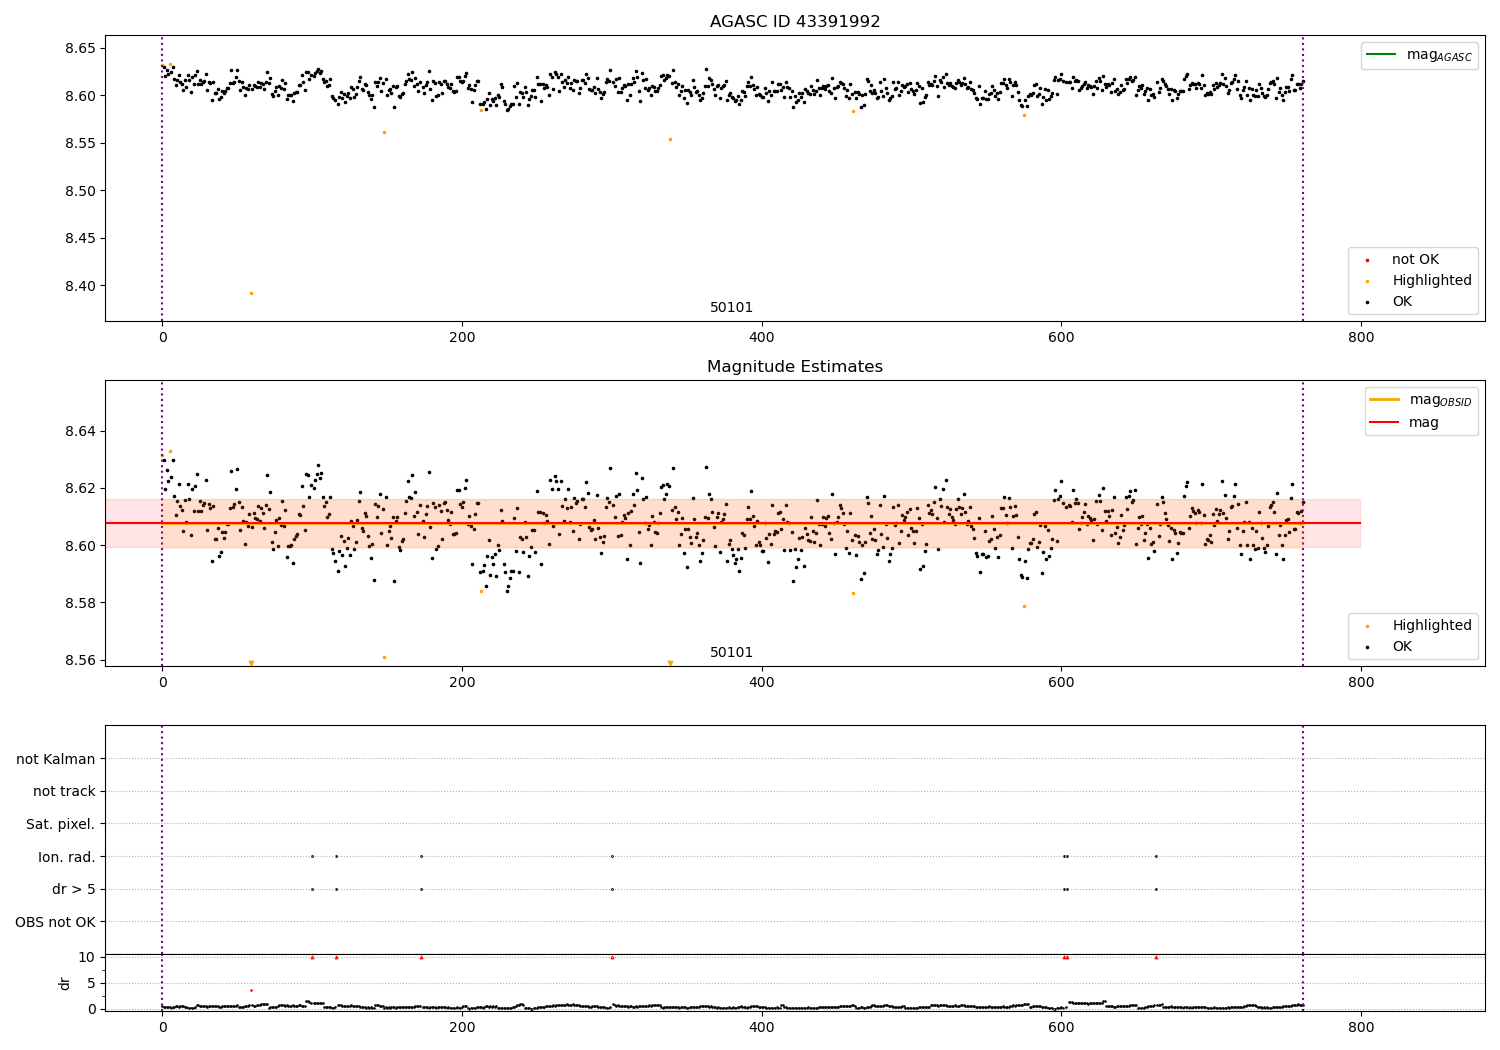Select the mag AGASC legend entry
1500x1050 pixels.
[1418, 55]
